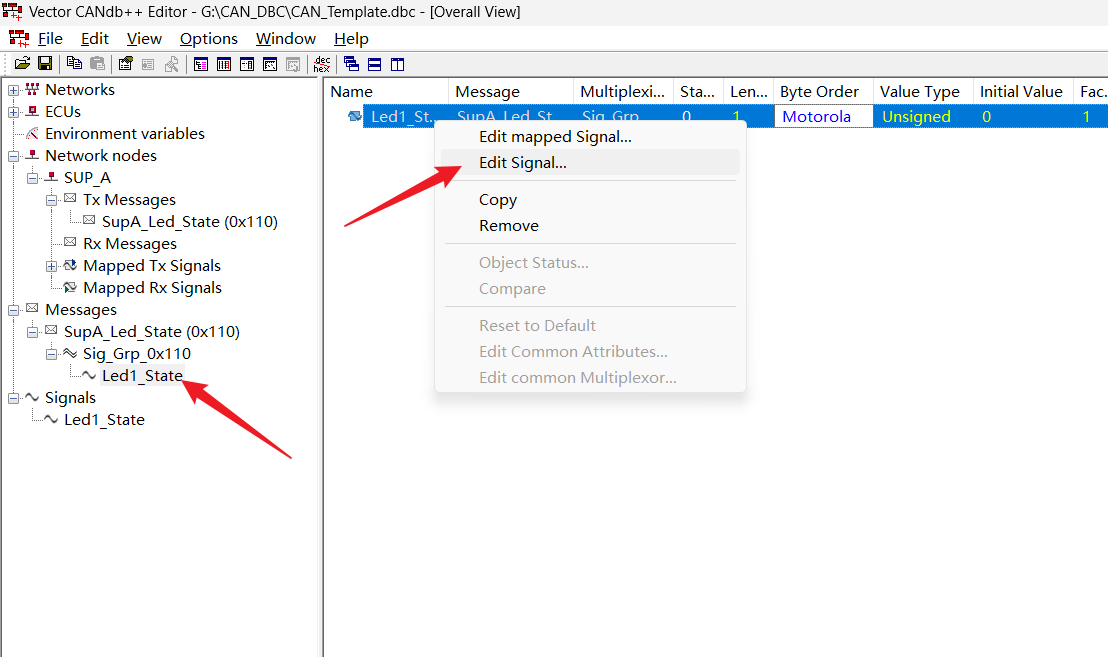Click the Multiplexi... column header
The height and width of the screenshot is (657, 1108).
(x=623, y=92)
